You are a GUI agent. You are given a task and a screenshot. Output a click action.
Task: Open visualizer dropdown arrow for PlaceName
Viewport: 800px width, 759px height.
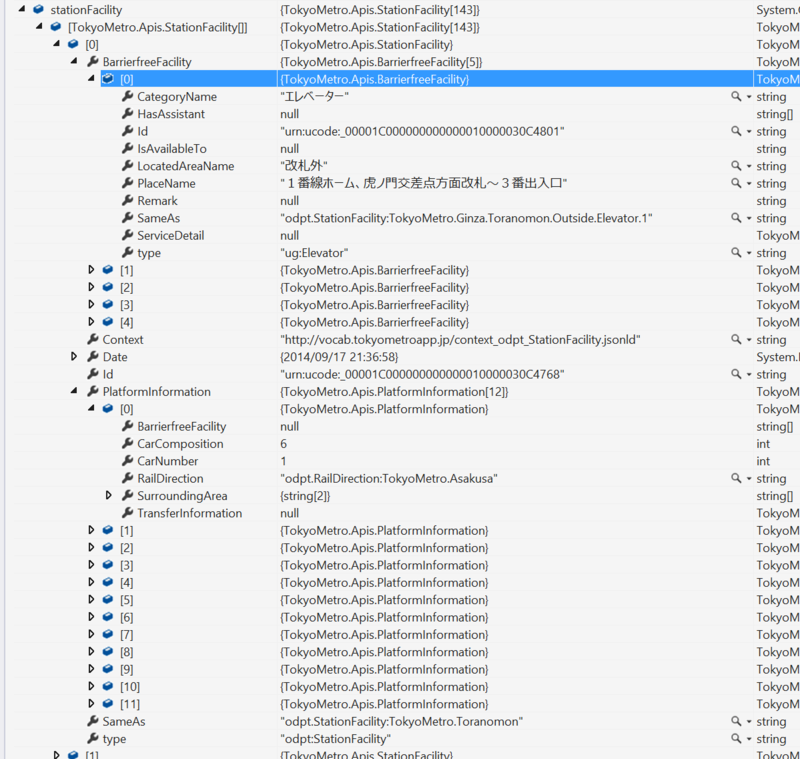click(x=749, y=184)
